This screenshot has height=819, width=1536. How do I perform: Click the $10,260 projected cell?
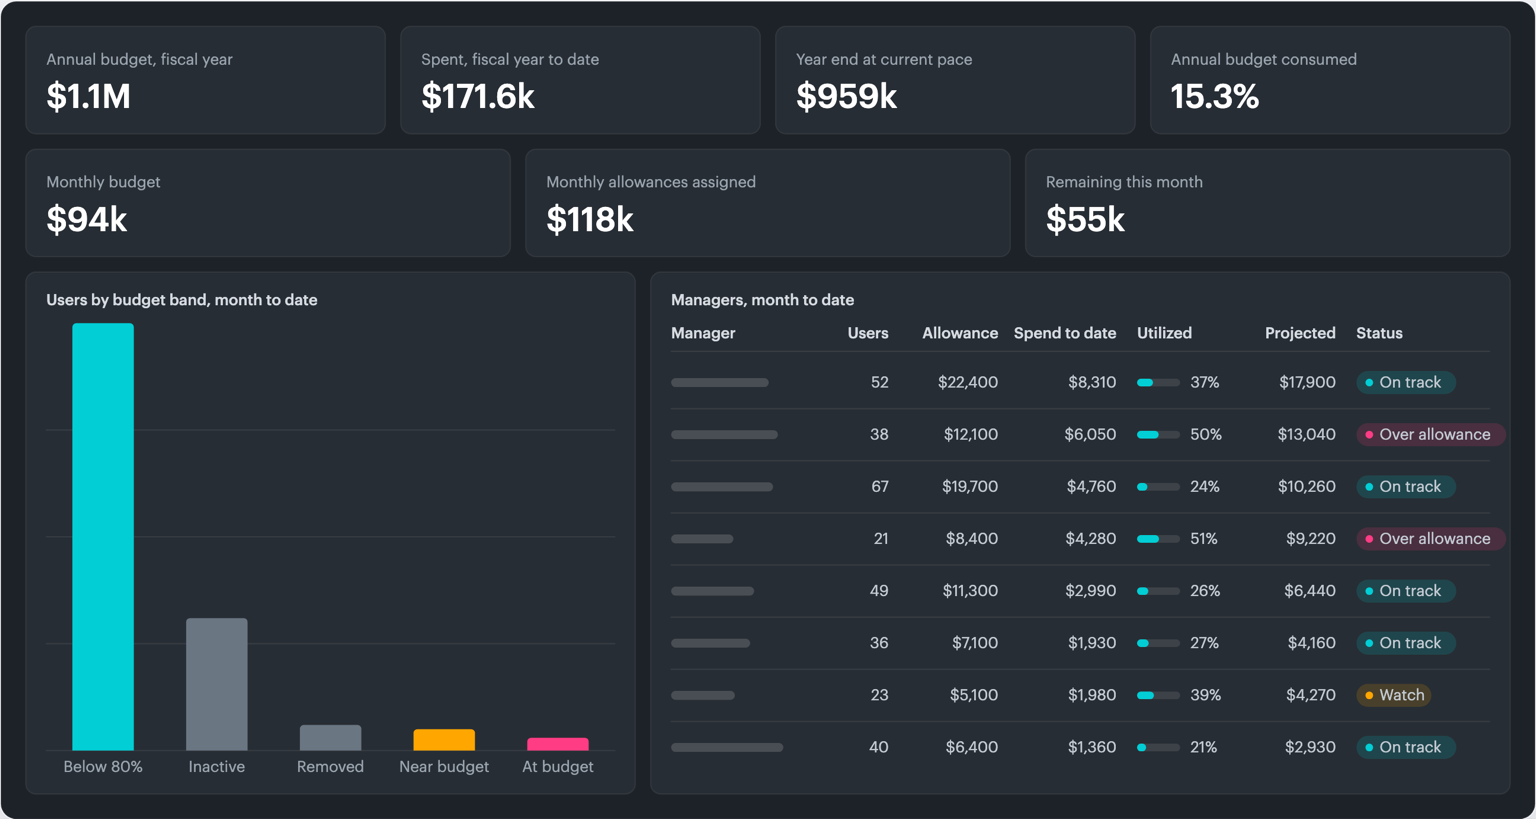(x=1307, y=487)
